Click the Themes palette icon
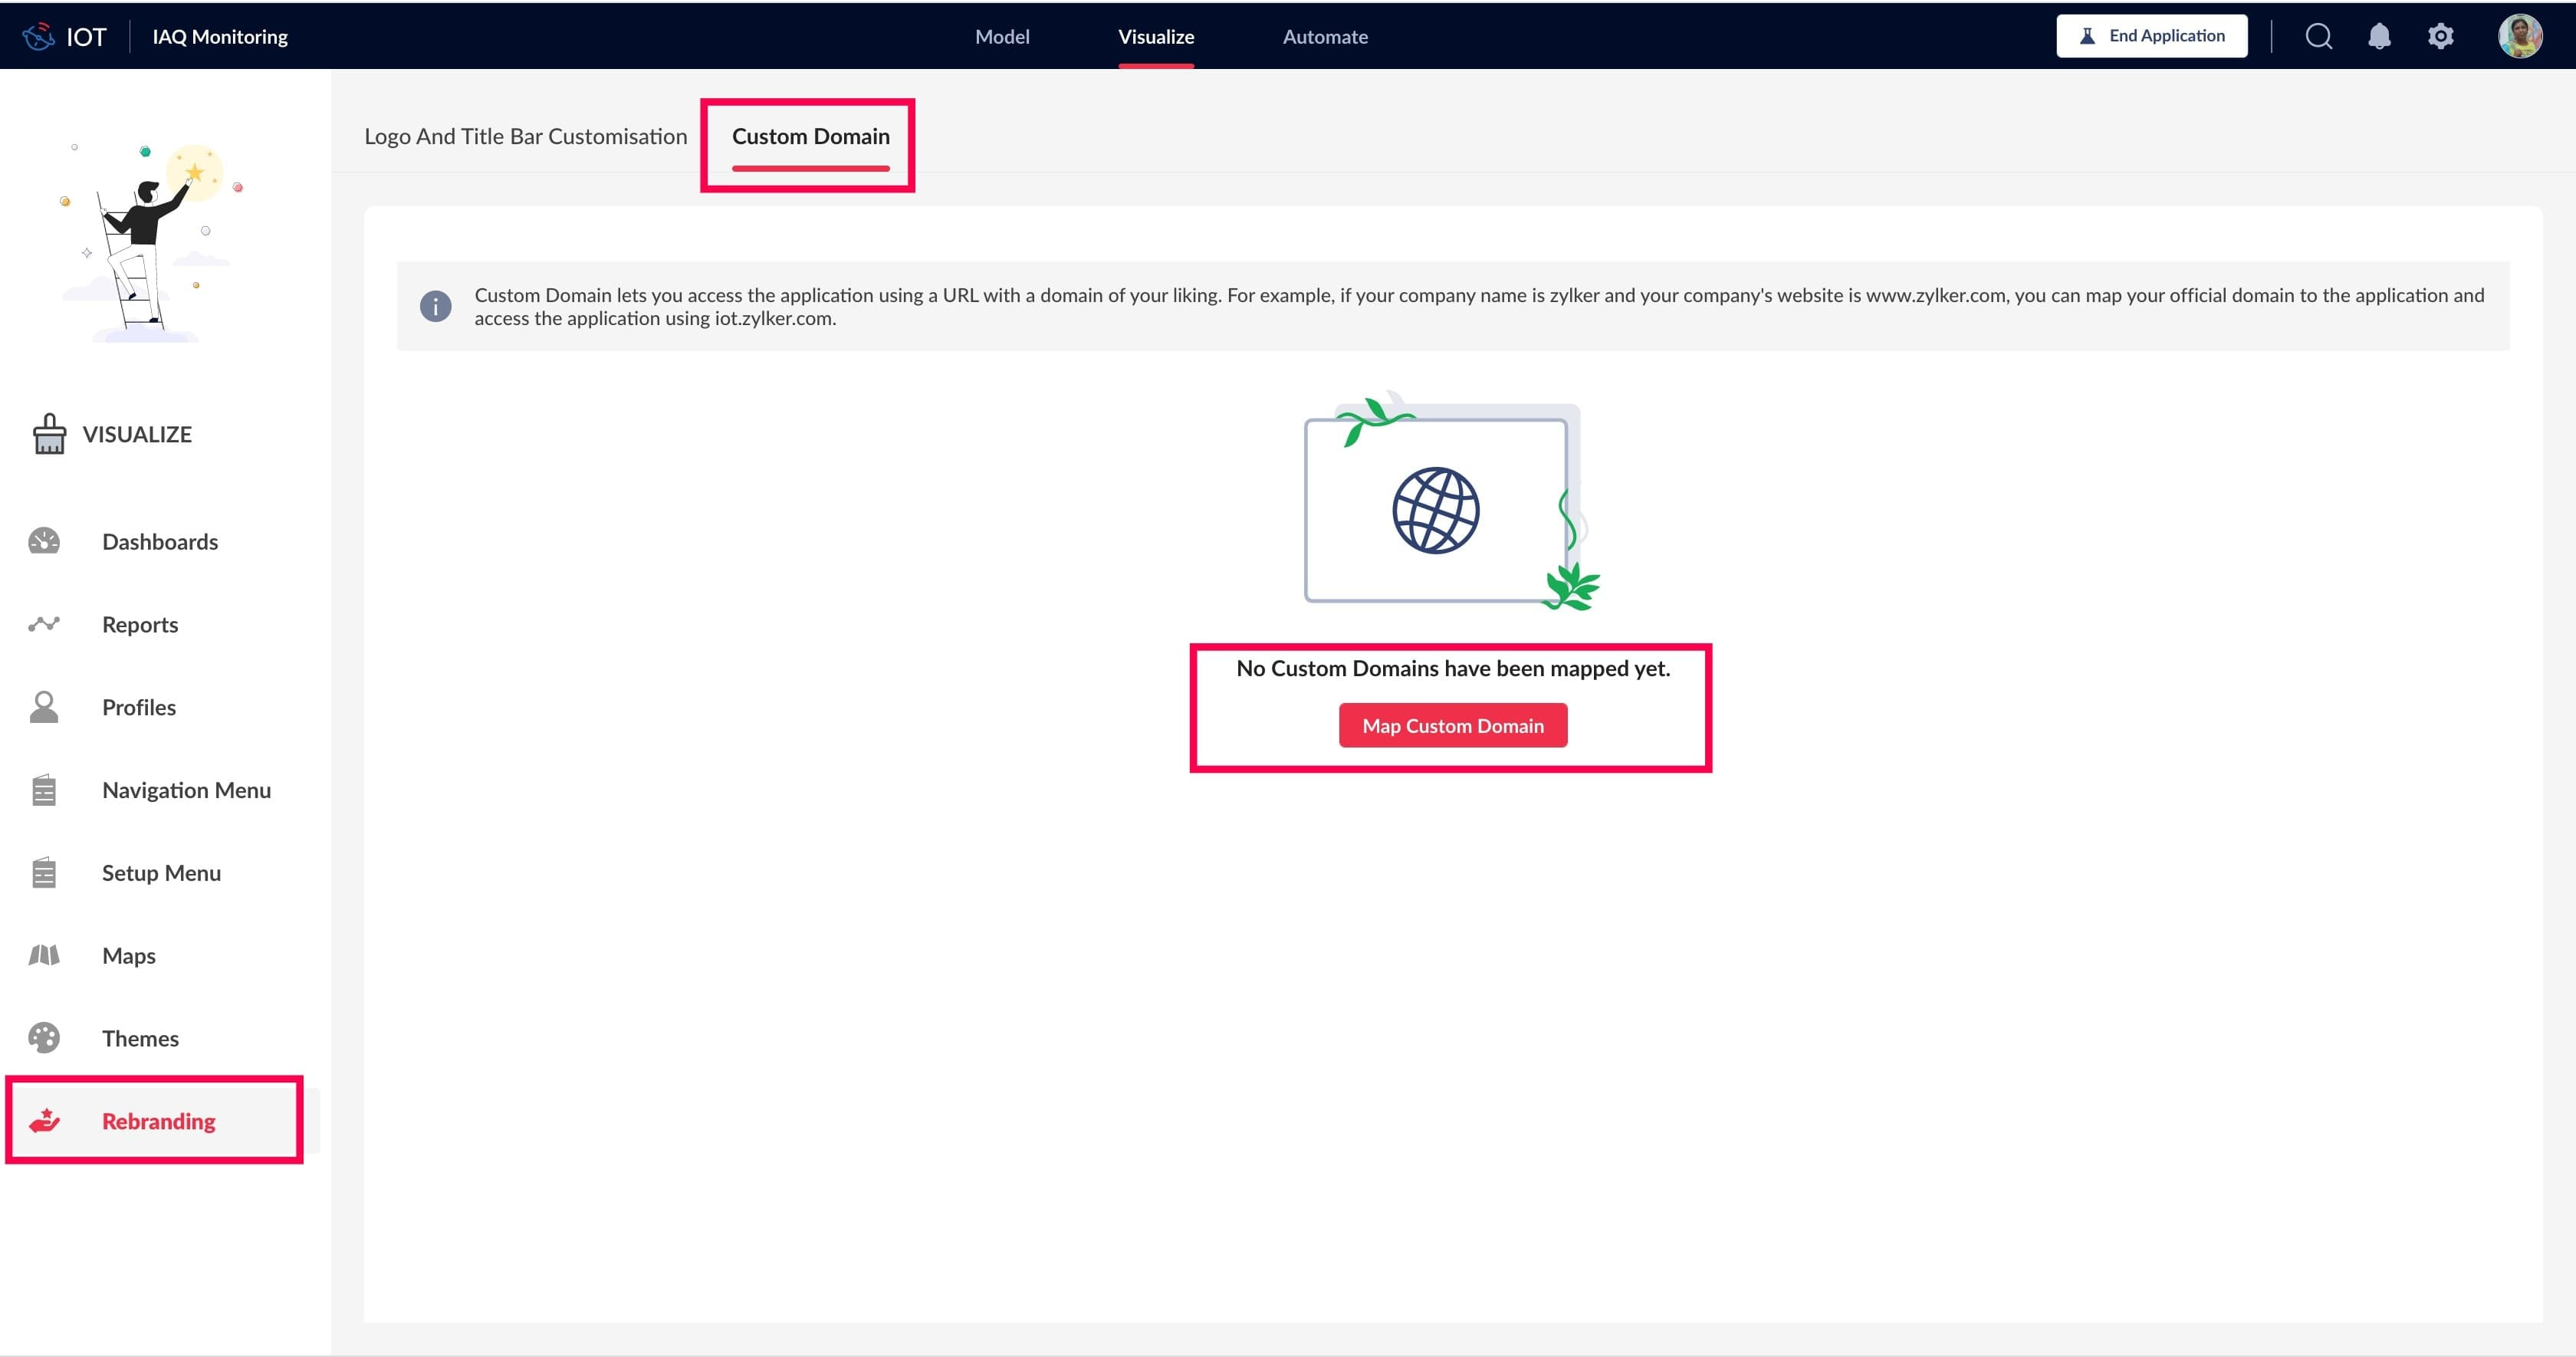 [x=44, y=1038]
